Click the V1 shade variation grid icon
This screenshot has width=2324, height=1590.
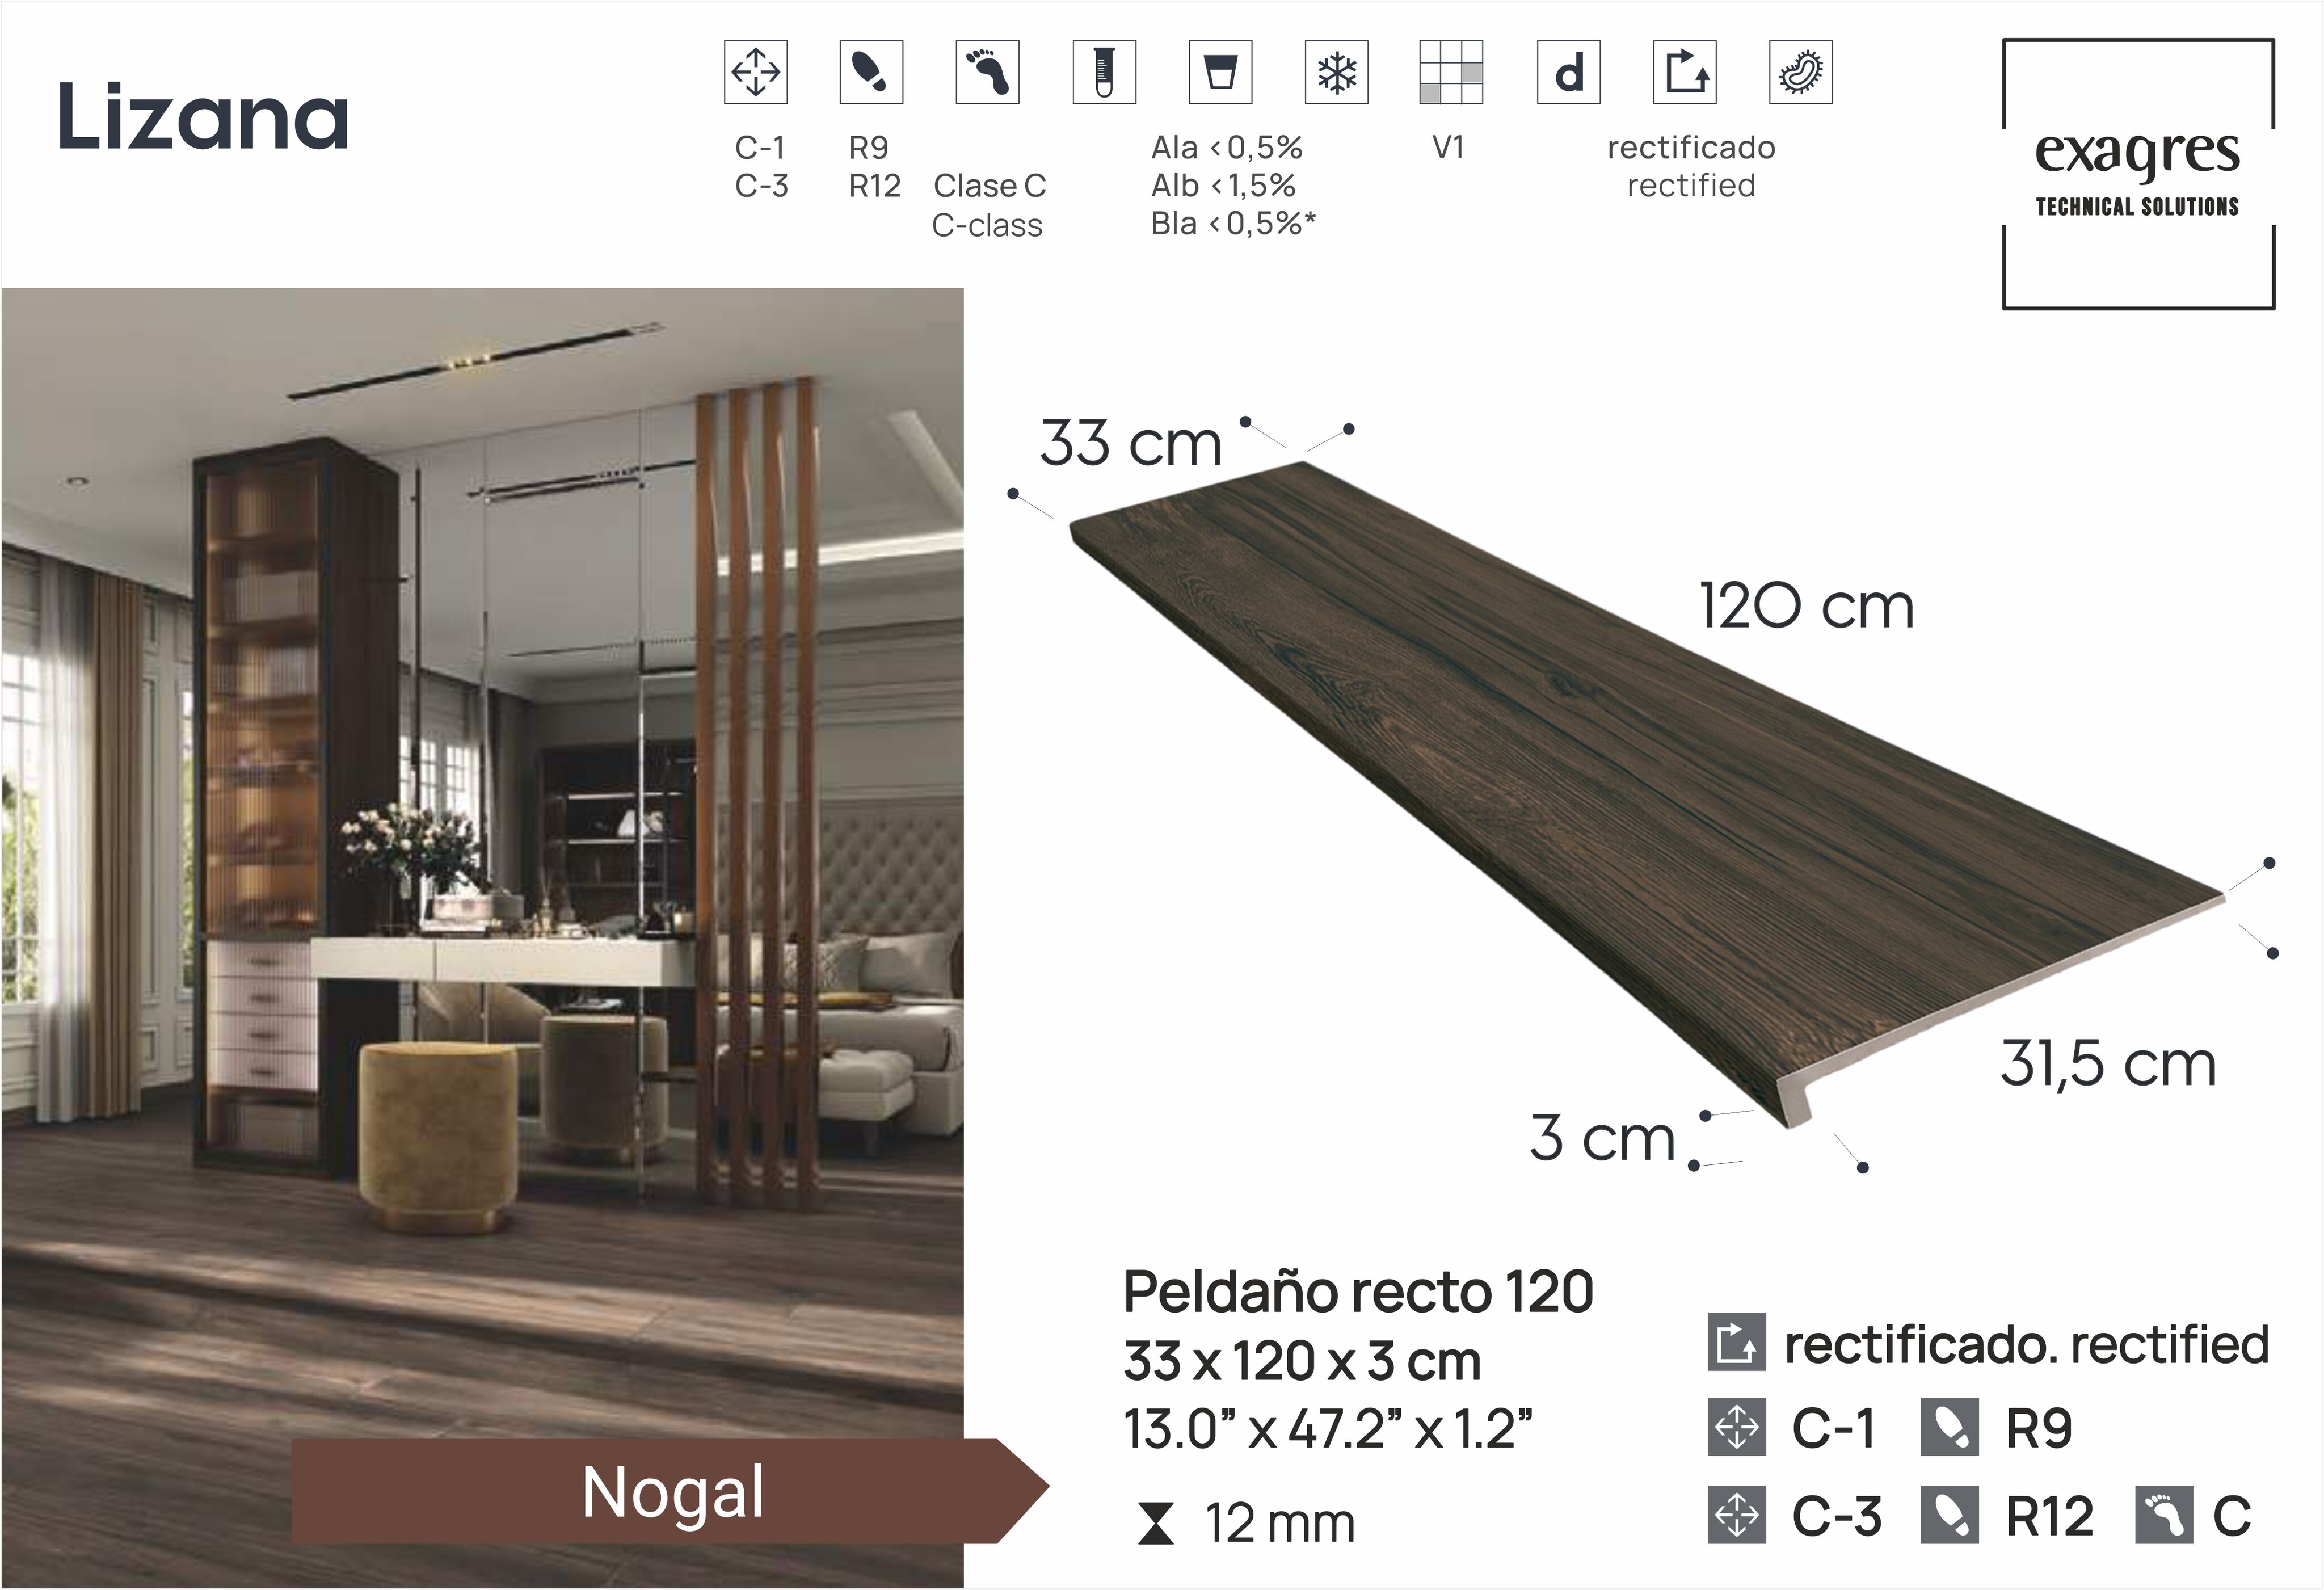click(x=1450, y=72)
